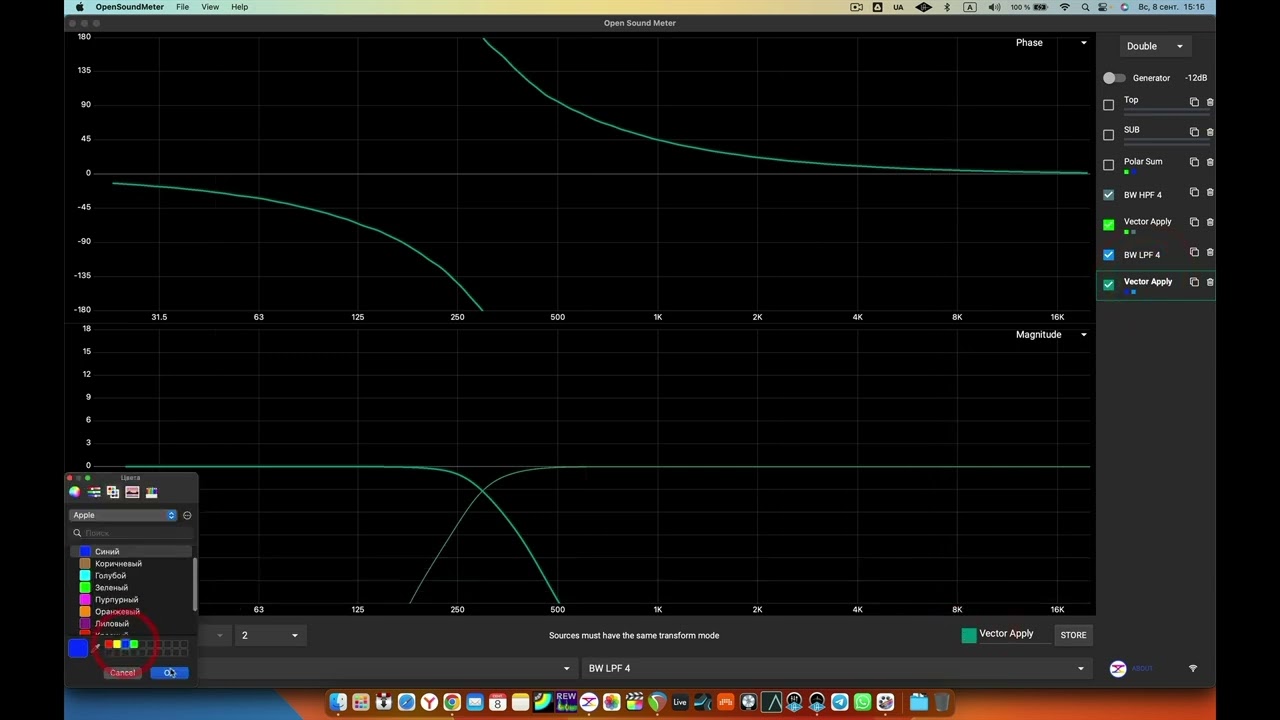Uncheck the green Vector Apply checkbox
Screen dimensions: 1280x720
click(1108, 225)
